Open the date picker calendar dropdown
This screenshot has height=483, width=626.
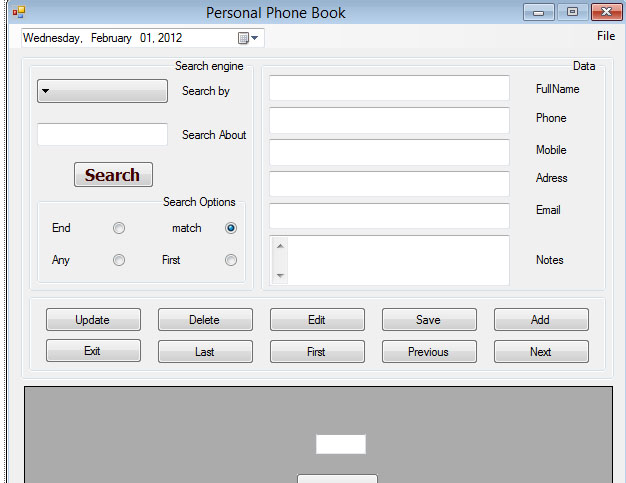coord(248,38)
